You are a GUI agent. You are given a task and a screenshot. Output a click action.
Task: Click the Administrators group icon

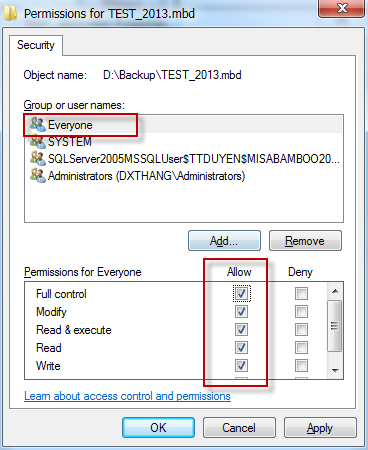click(x=37, y=176)
